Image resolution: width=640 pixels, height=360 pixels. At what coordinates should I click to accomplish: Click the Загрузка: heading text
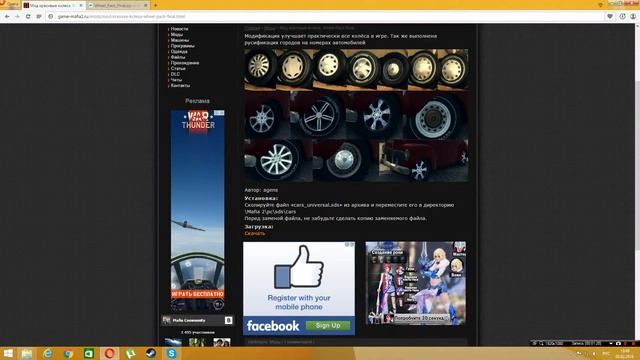point(259,227)
